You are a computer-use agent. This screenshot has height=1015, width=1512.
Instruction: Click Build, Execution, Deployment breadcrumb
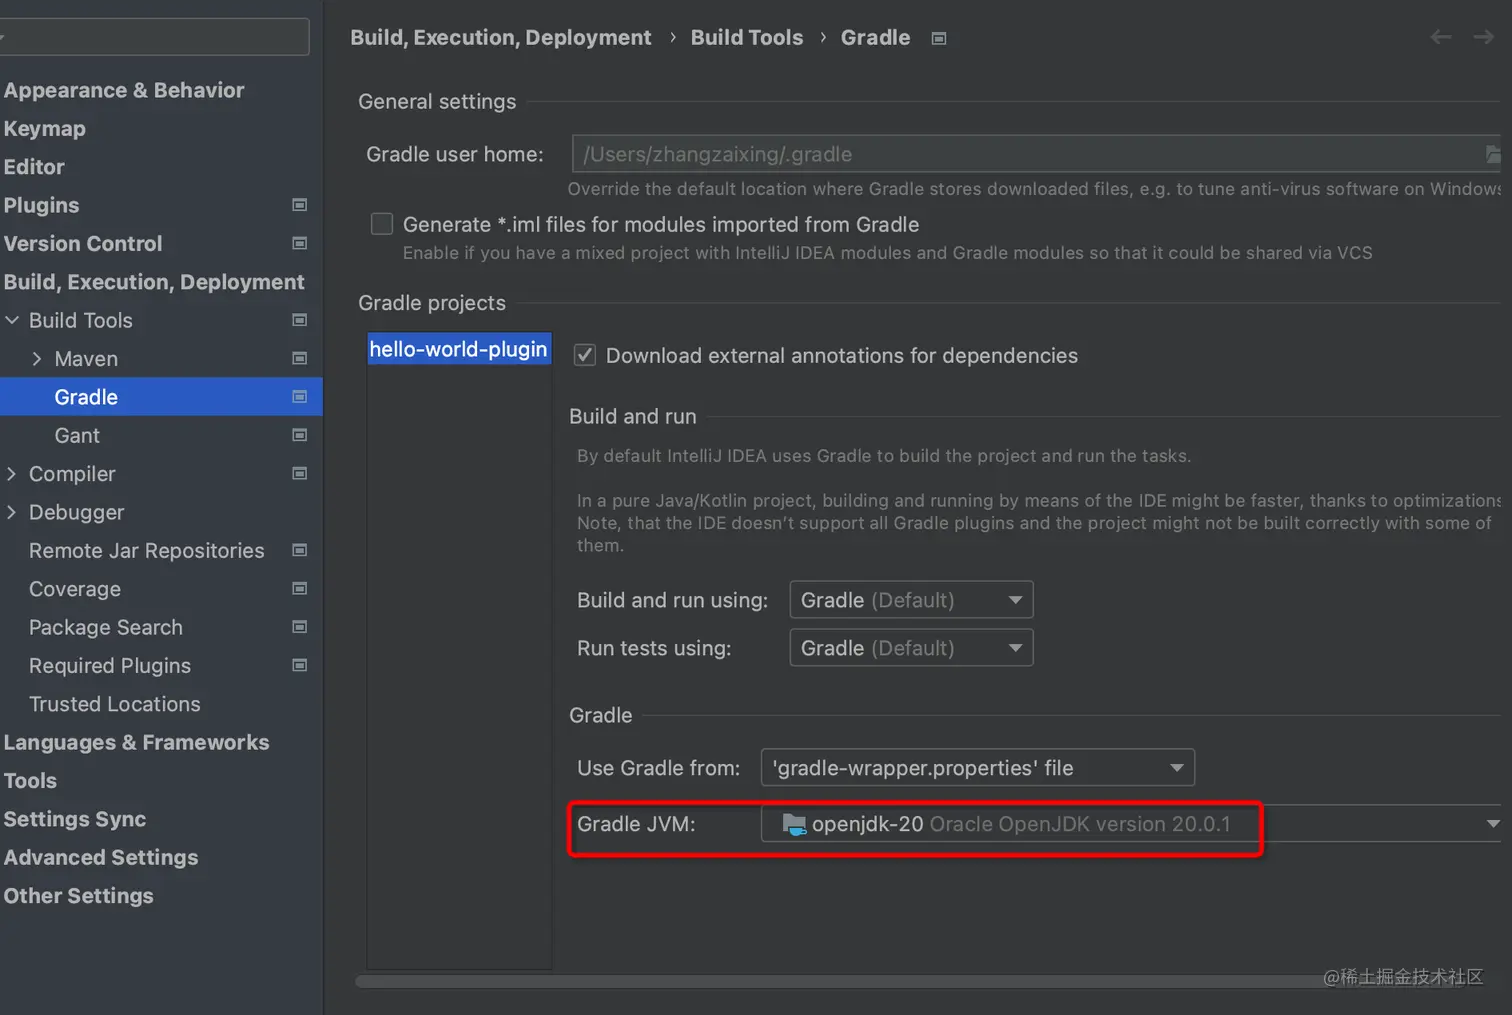pos(501,37)
